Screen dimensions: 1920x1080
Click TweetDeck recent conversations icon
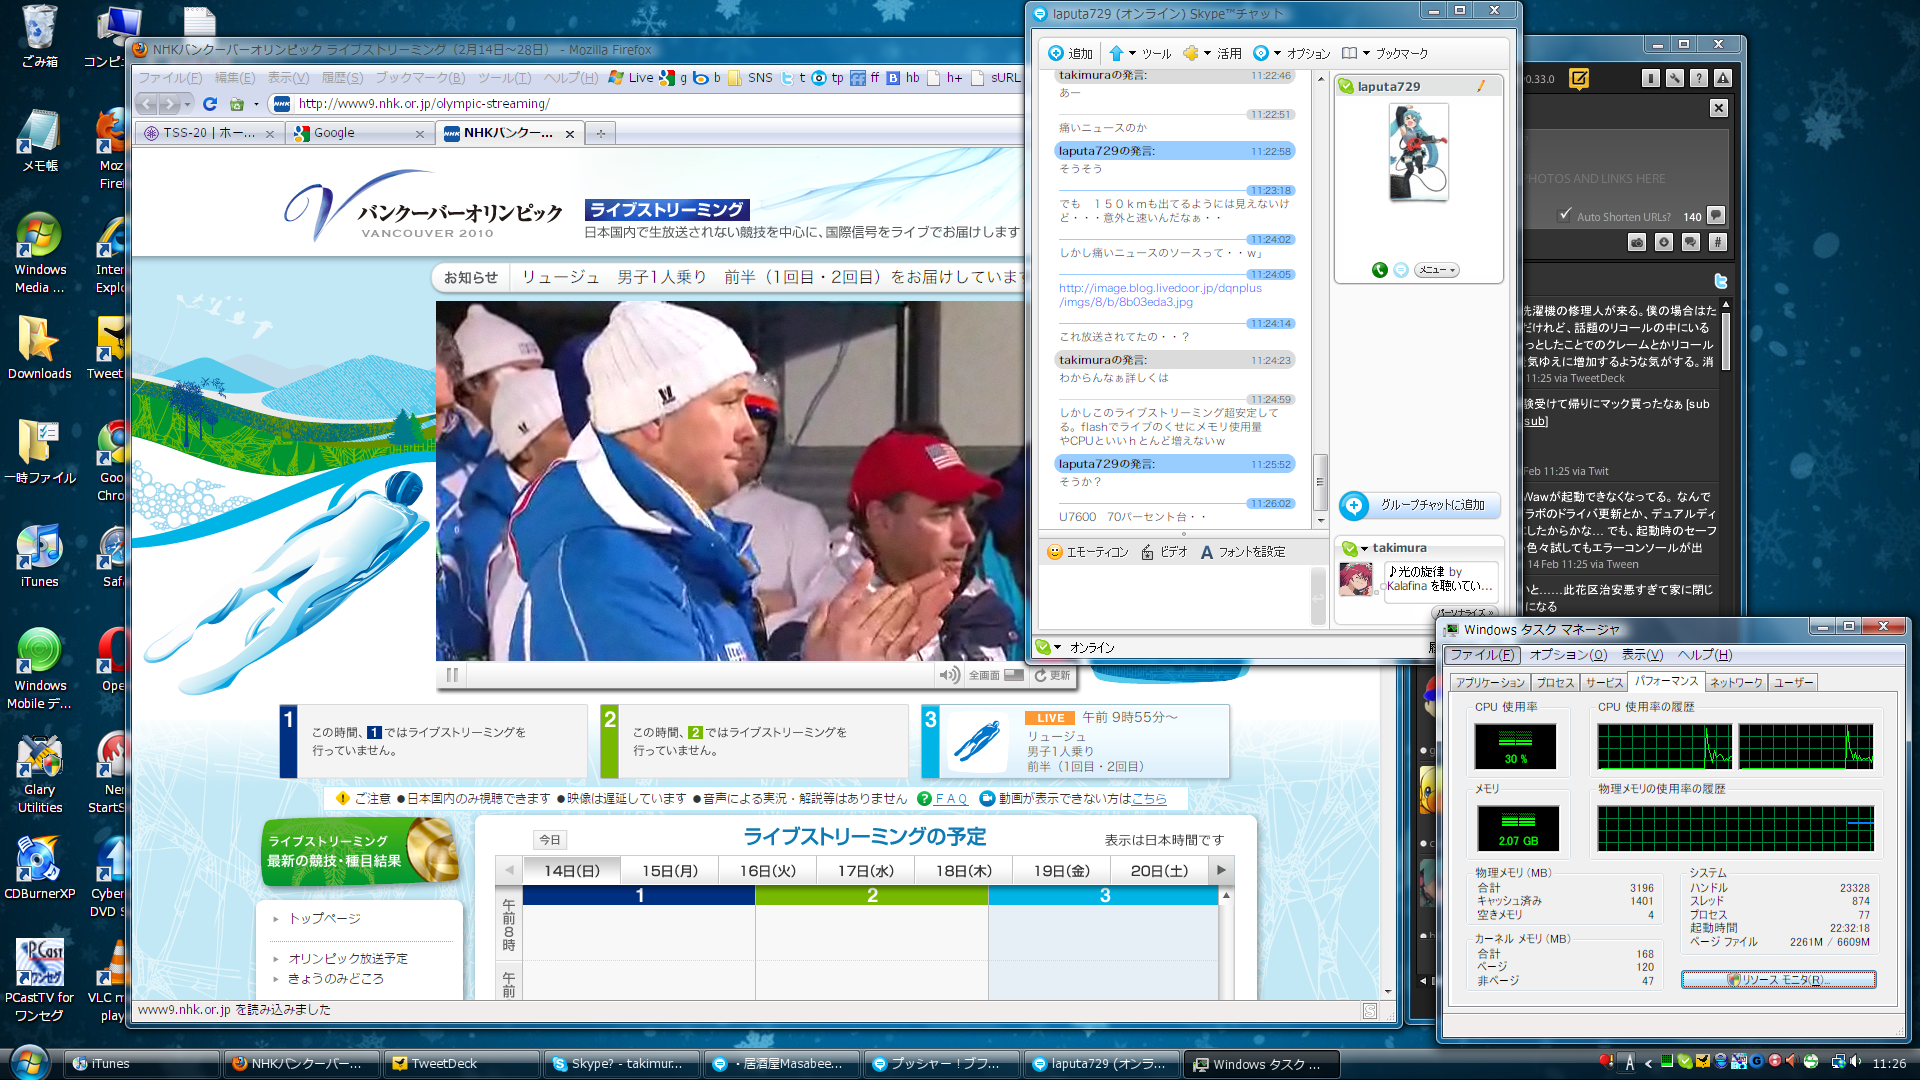[x=1691, y=242]
